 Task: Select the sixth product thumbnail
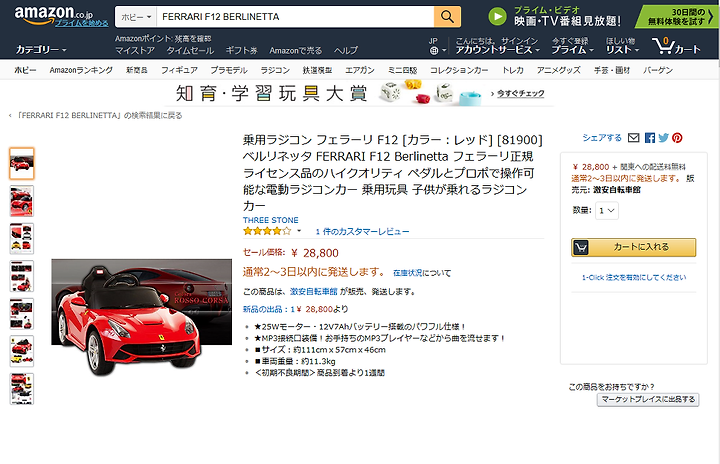tap(22, 351)
